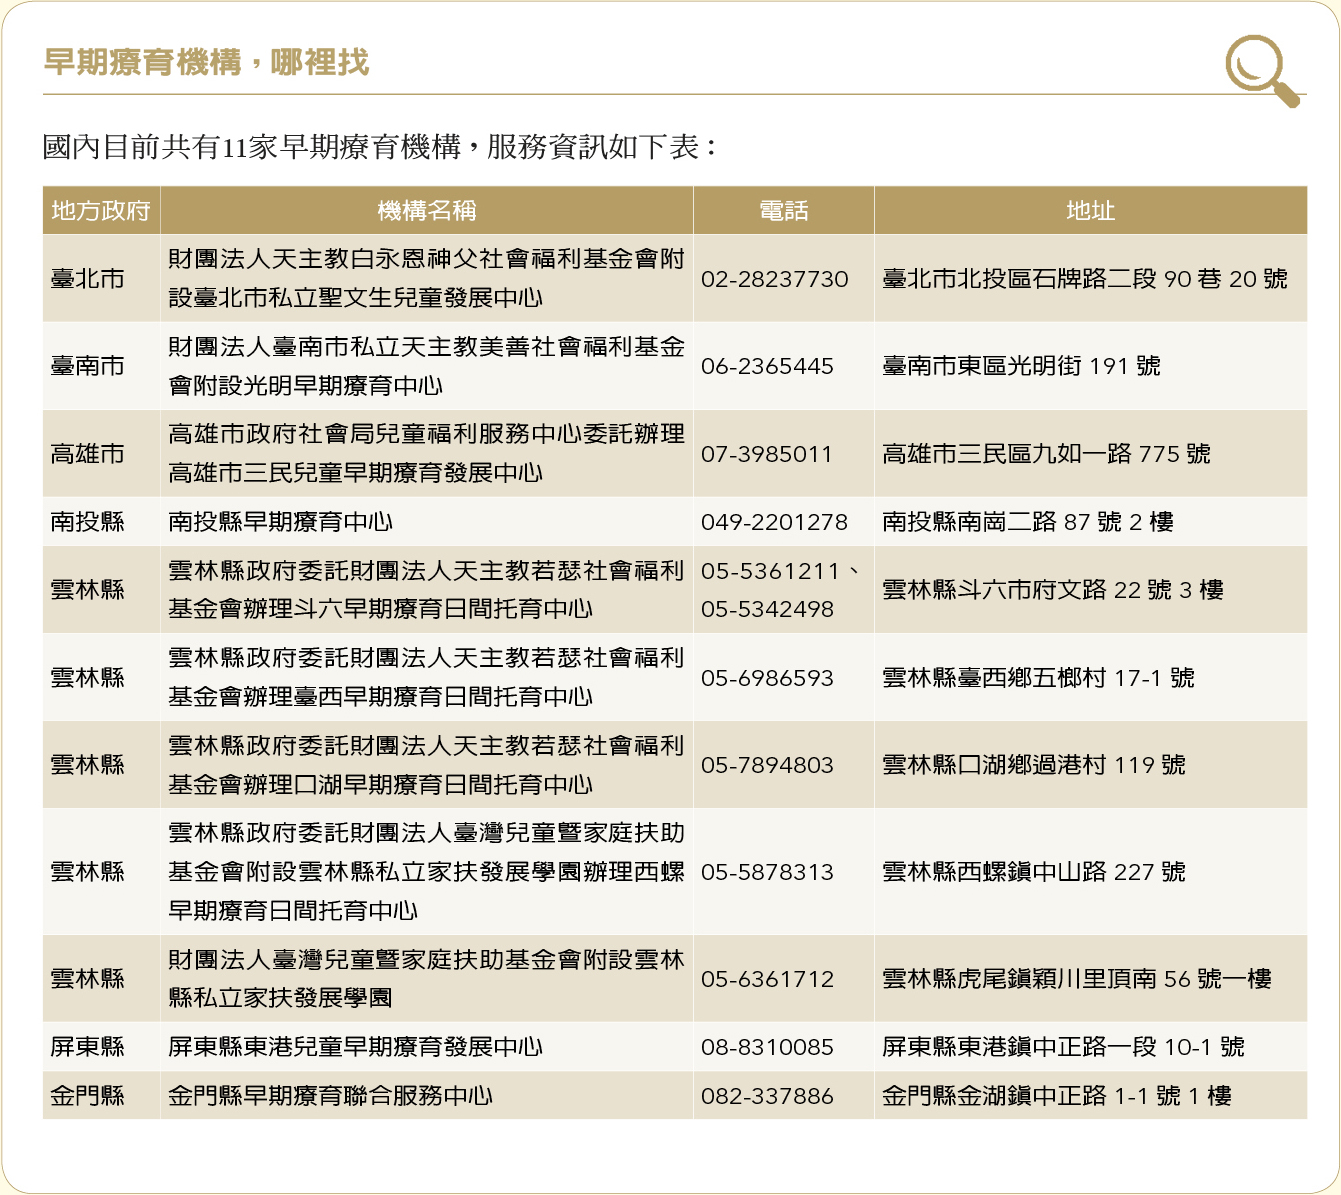Click the 電話 column header
1341x1195 pixels.
[783, 211]
